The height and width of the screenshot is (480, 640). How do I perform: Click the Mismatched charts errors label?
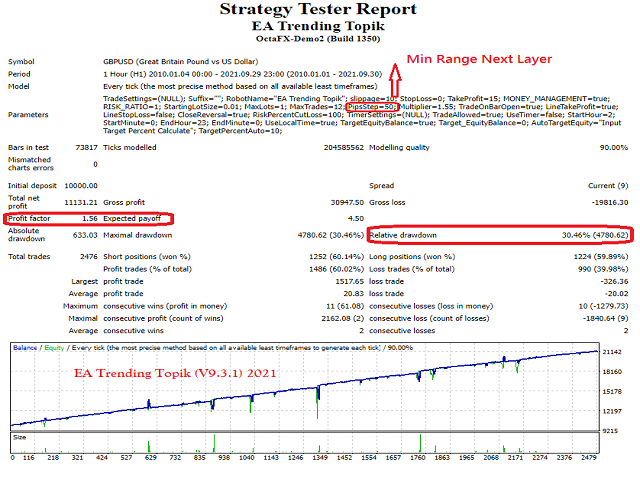click(31, 164)
